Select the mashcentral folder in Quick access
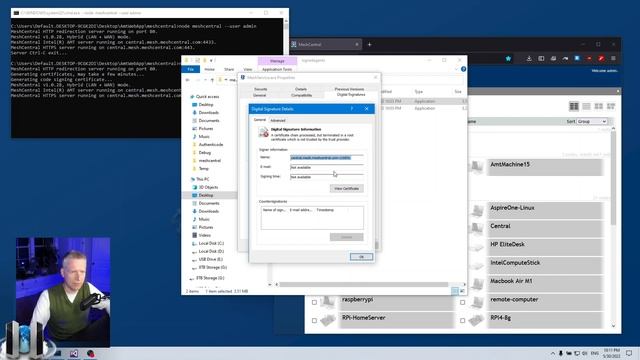Screen dimensions: 640x360 pos(209,161)
